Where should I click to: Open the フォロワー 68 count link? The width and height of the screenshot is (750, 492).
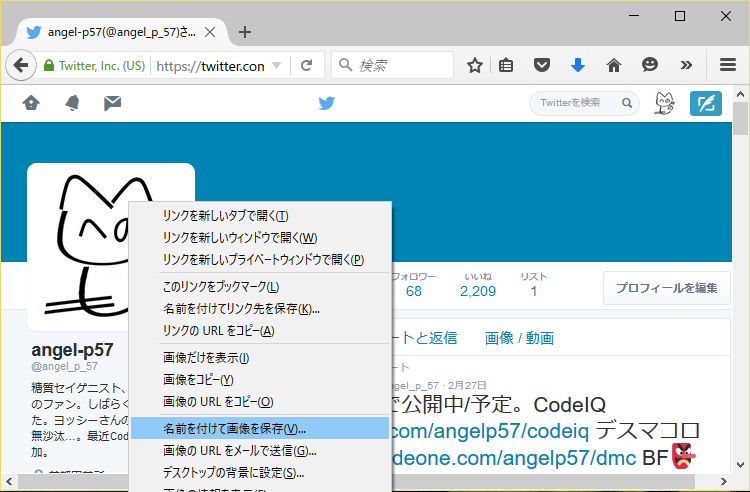(414, 284)
